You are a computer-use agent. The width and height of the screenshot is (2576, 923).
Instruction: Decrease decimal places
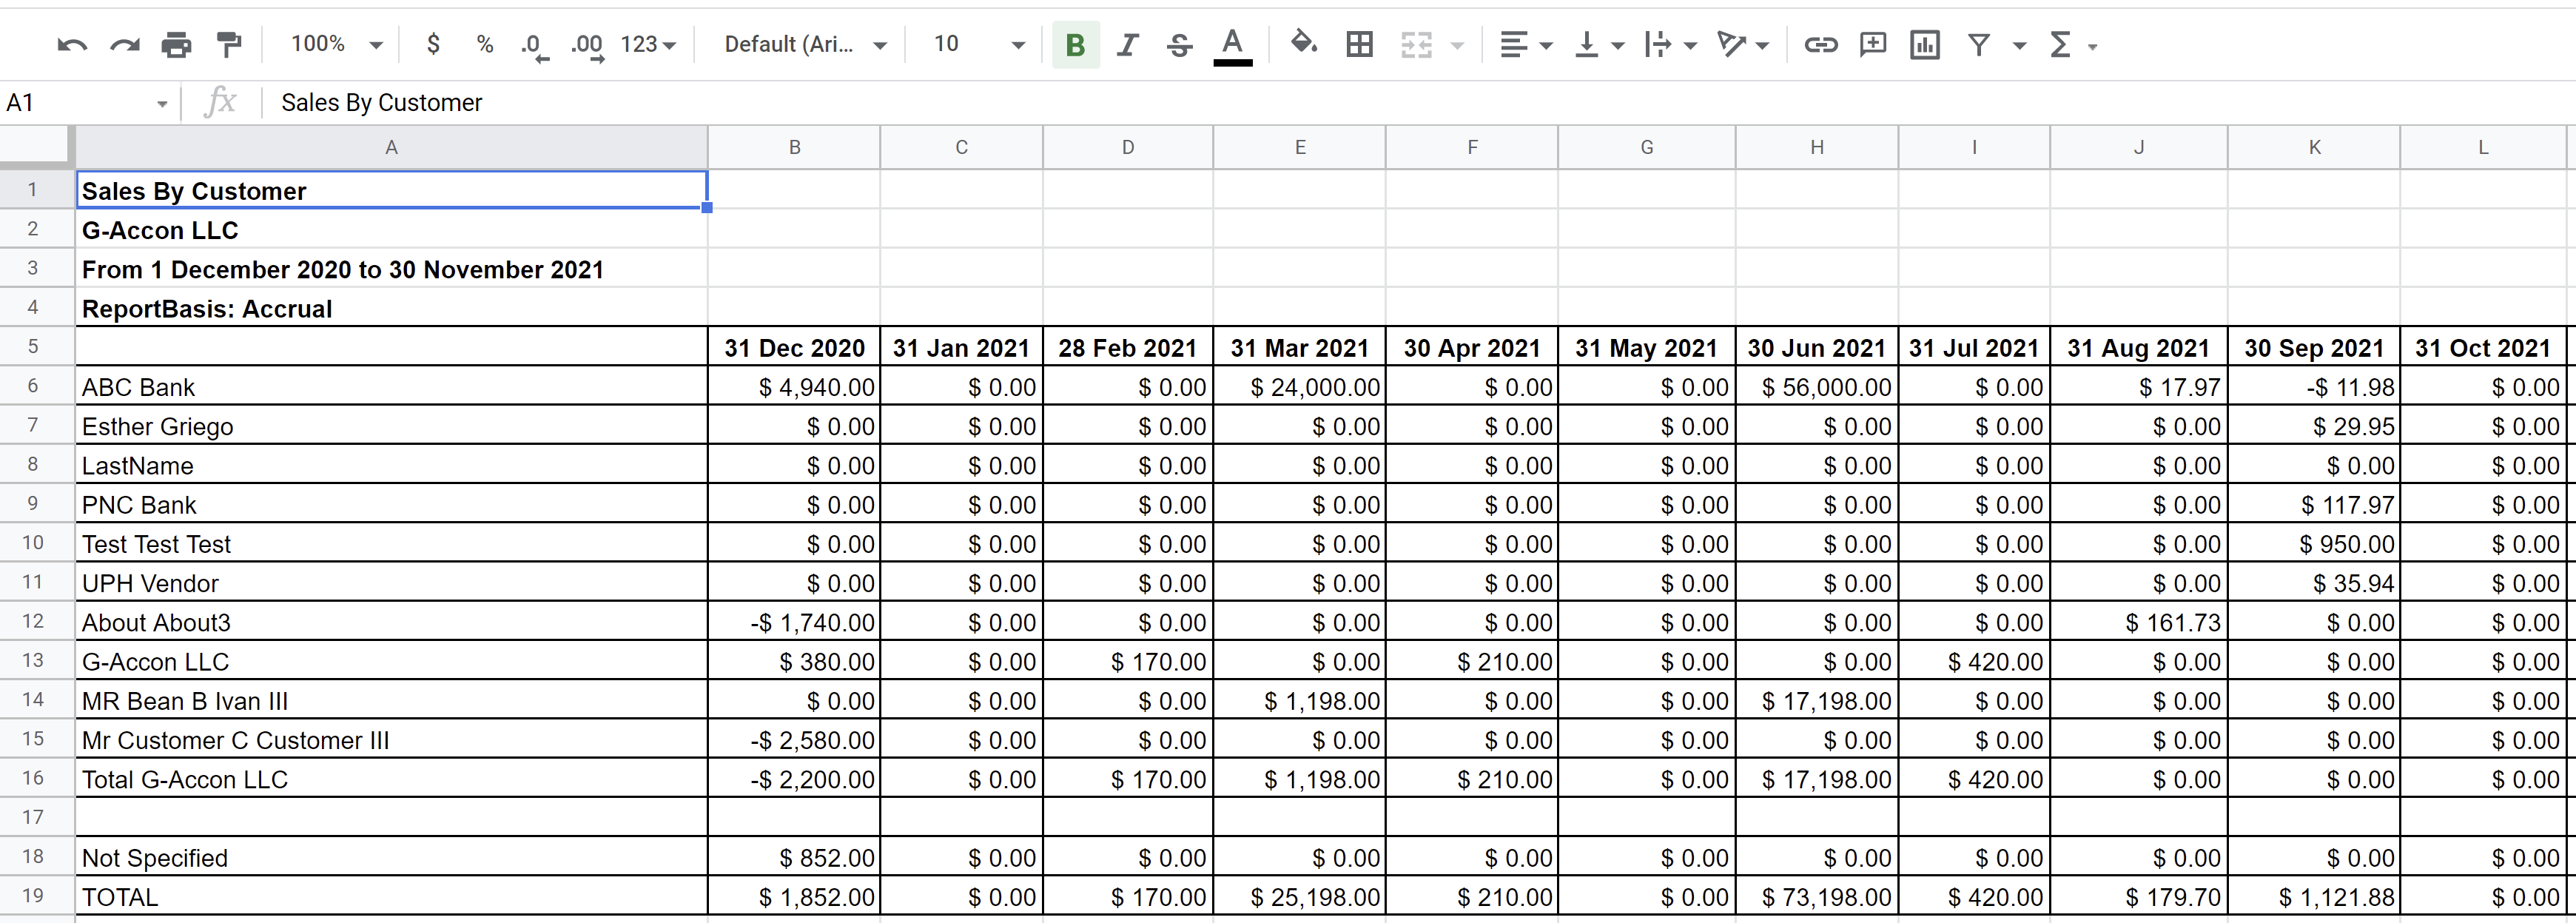click(534, 44)
